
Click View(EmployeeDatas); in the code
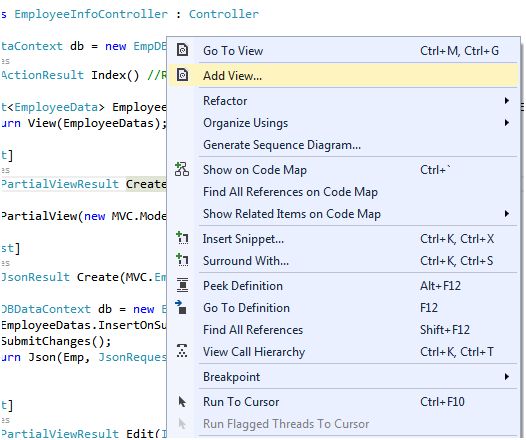[97, 123]
